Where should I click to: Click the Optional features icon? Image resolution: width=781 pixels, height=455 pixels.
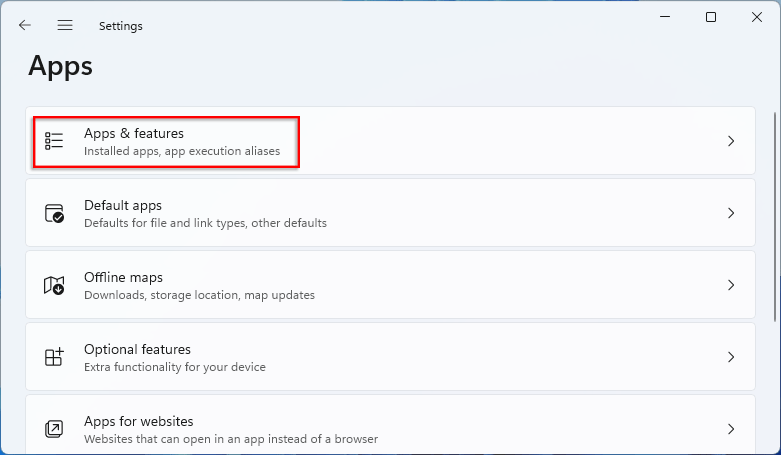54,357
